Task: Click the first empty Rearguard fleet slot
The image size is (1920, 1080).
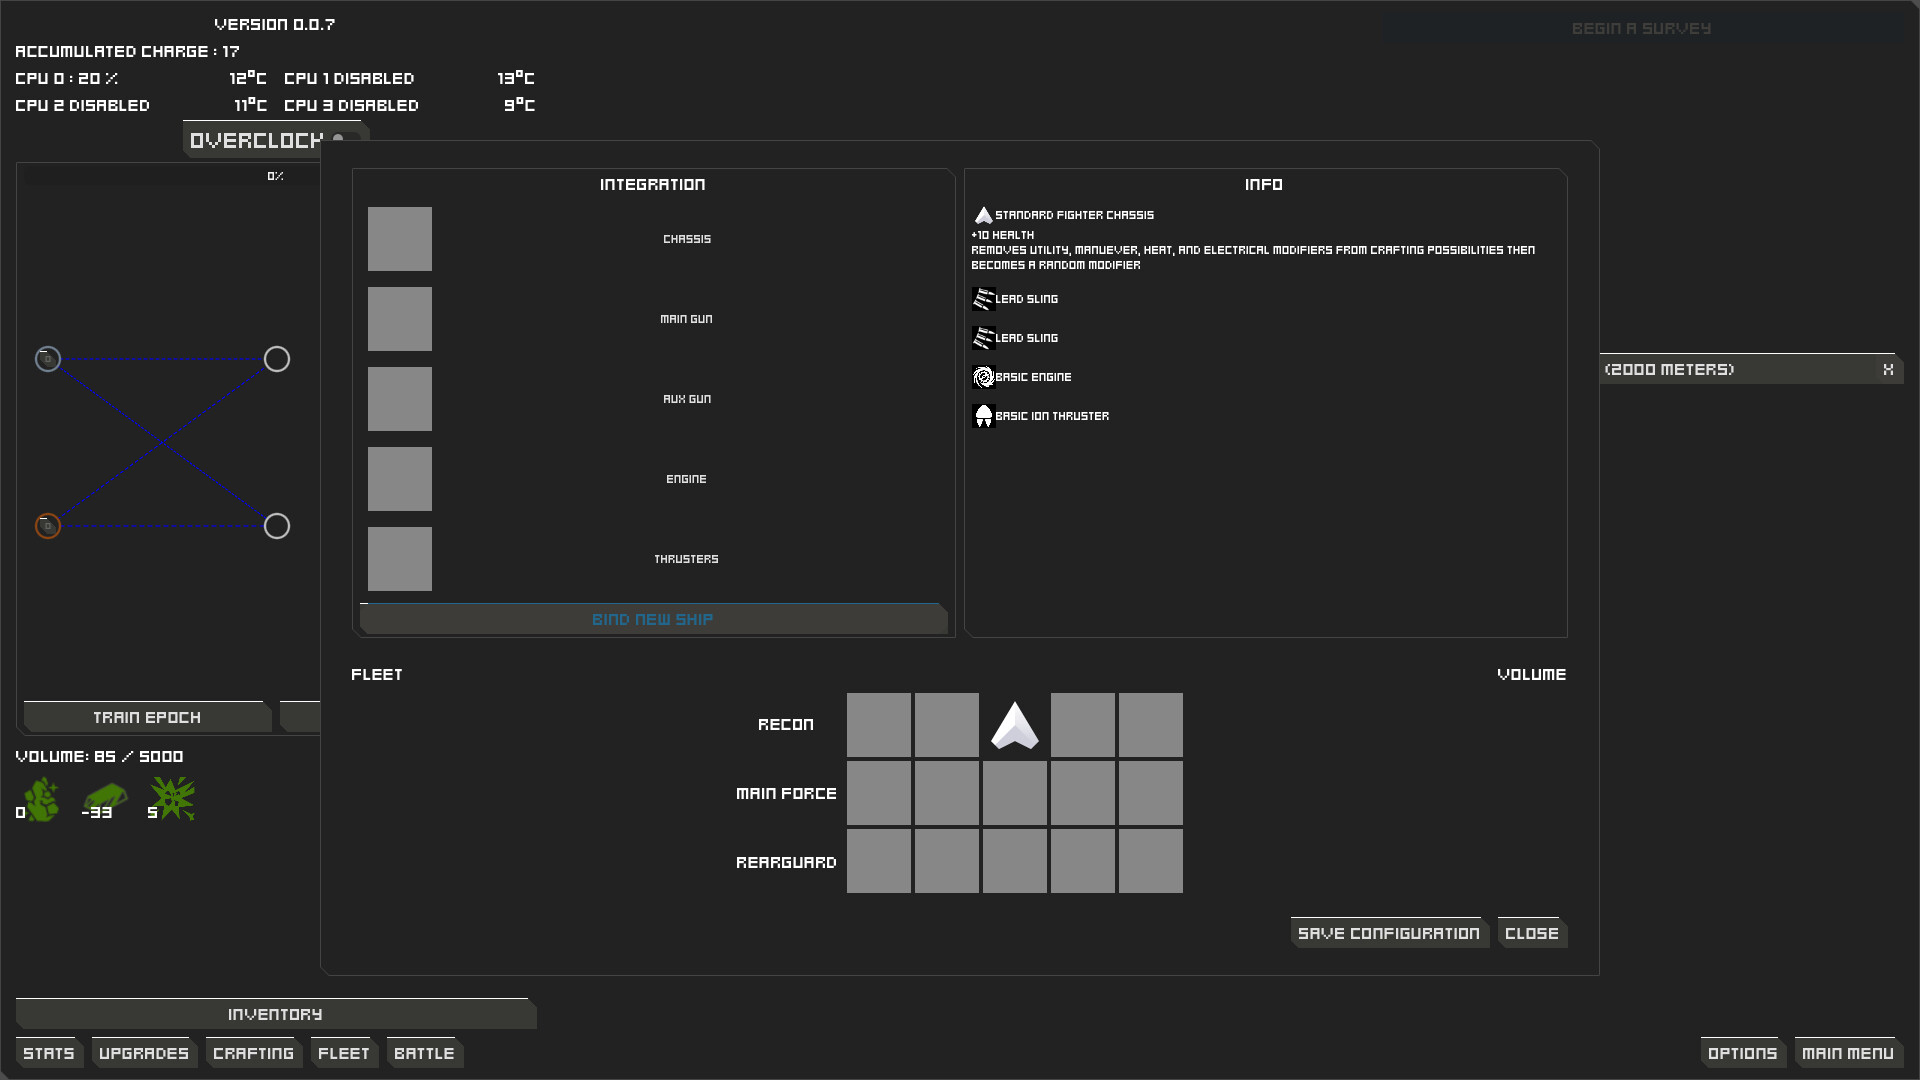Action: pos(879,861)
